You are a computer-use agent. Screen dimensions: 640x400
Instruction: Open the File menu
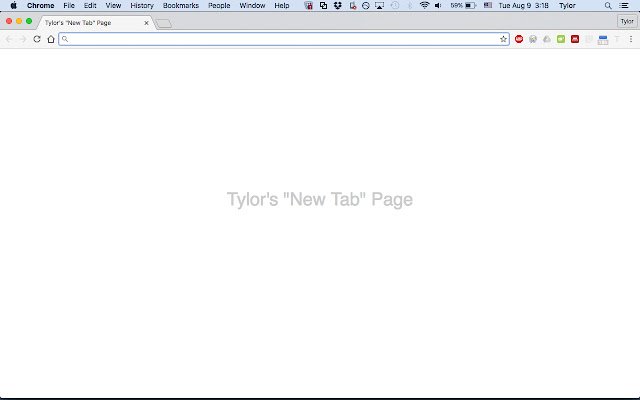tap(69, 6)
